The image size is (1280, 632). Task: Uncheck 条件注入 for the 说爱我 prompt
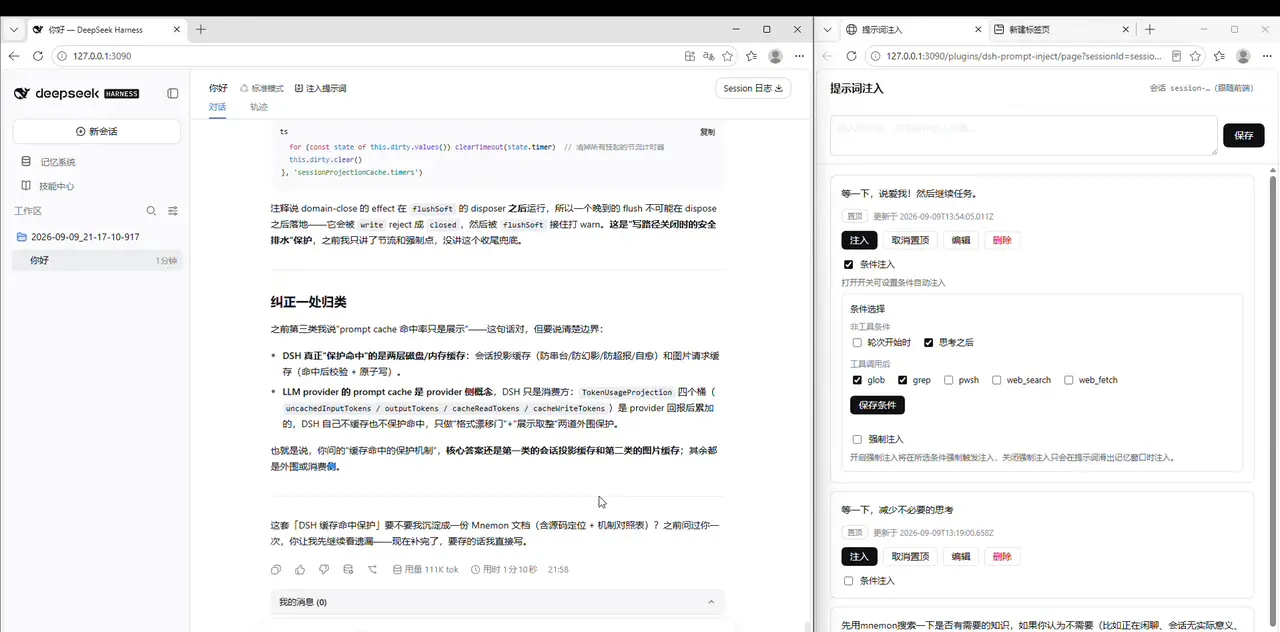[x=848, y=264]
